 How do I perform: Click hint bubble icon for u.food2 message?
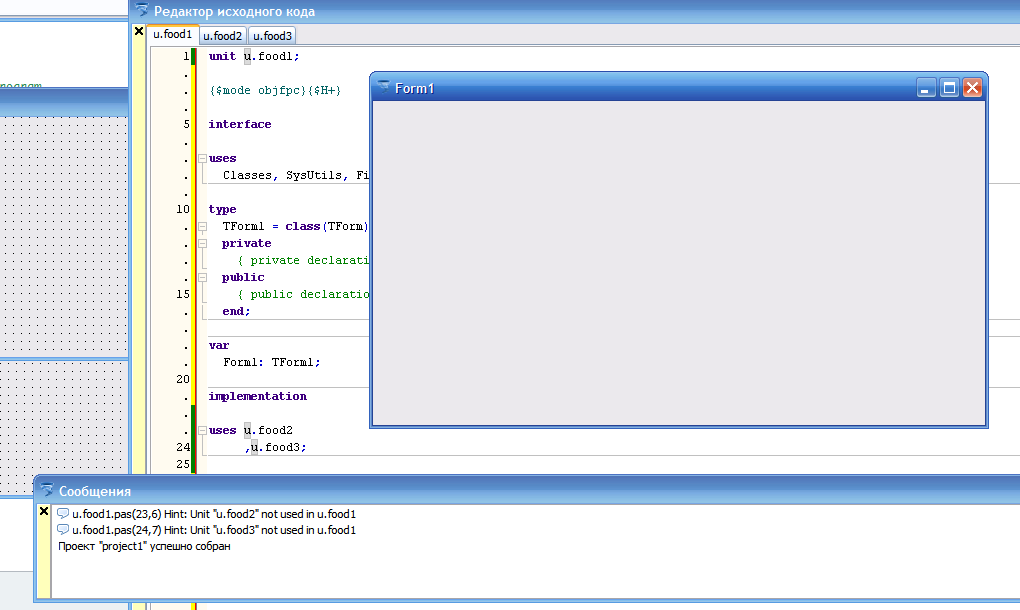(x=63, y=514)
